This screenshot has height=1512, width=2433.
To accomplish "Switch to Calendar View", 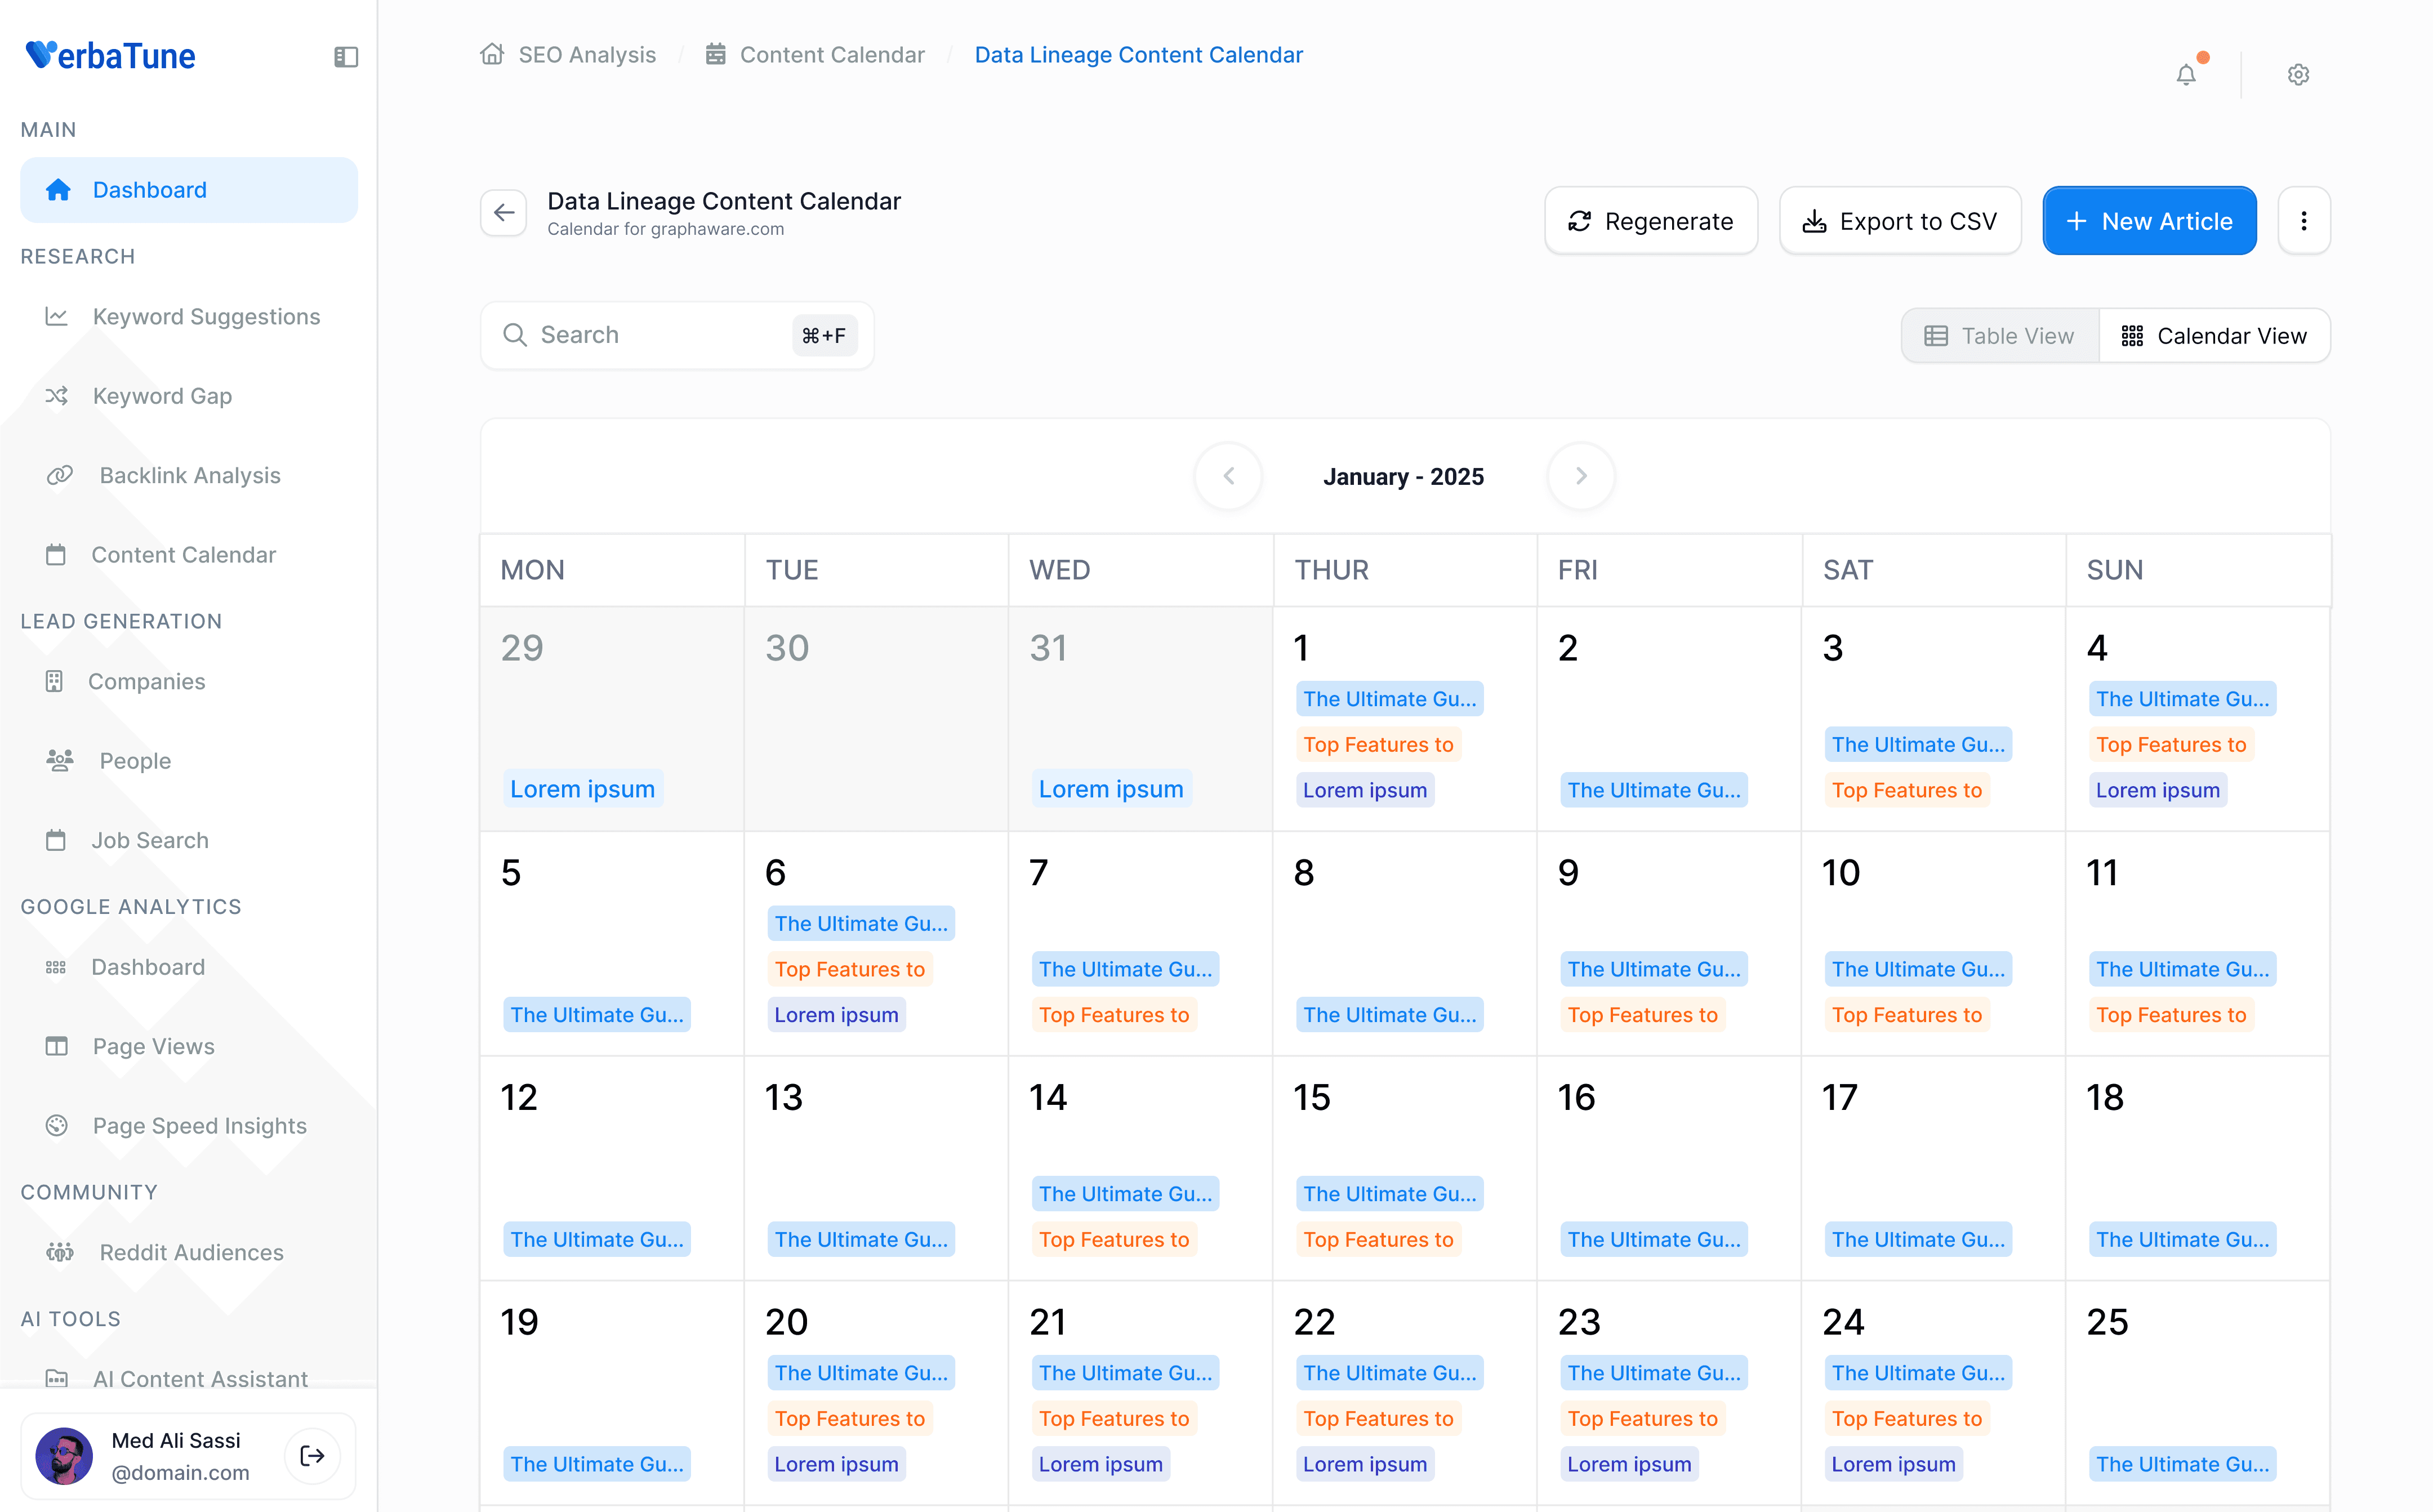I will pos(2214,336).
